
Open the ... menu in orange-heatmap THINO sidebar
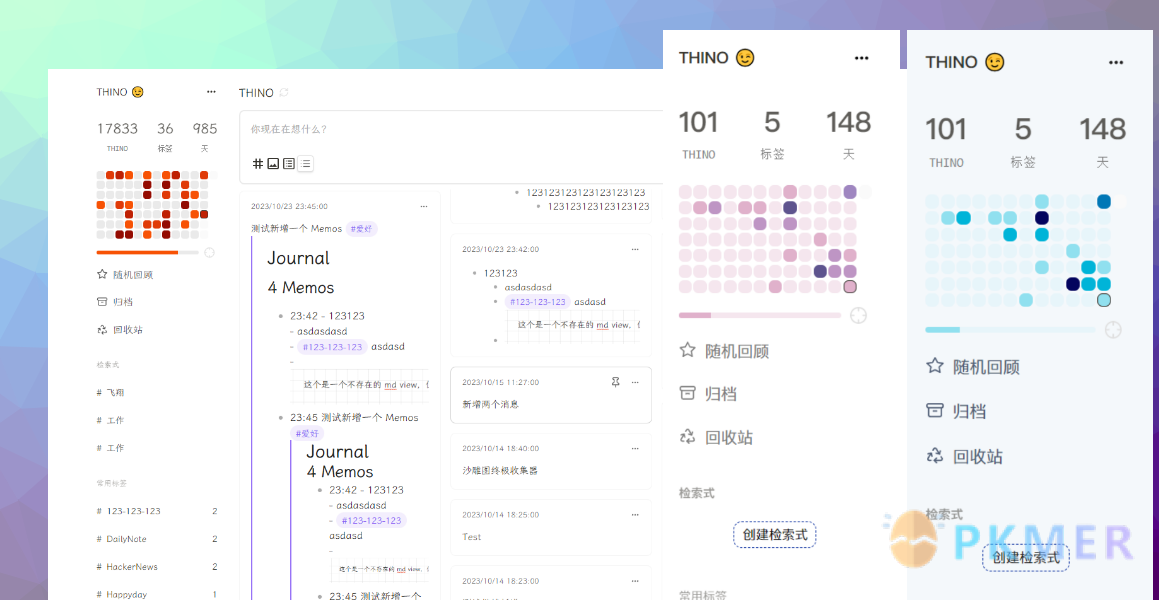coord(211,92)
